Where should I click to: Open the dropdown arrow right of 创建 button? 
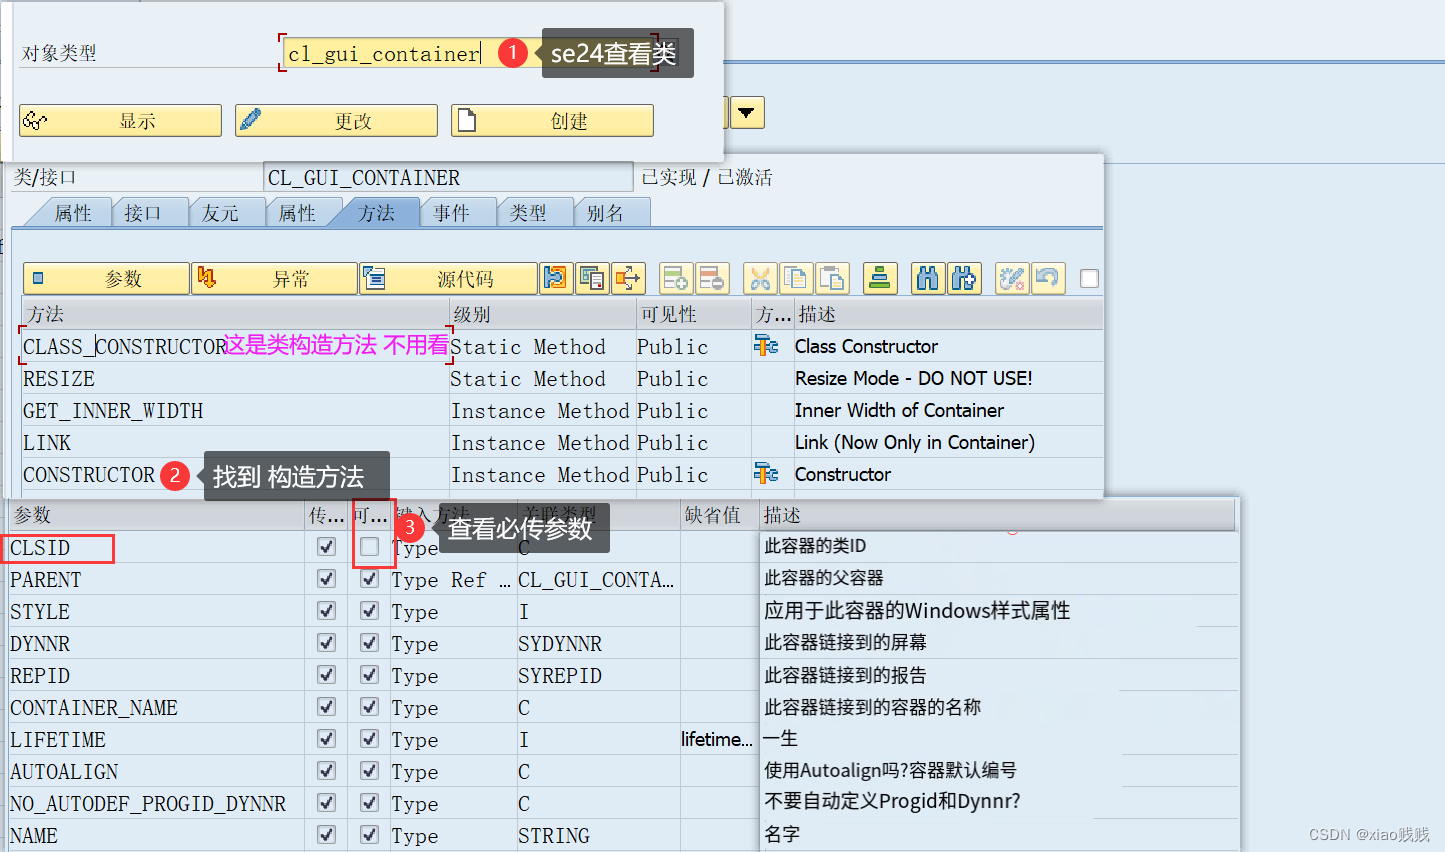pos(747,113)
